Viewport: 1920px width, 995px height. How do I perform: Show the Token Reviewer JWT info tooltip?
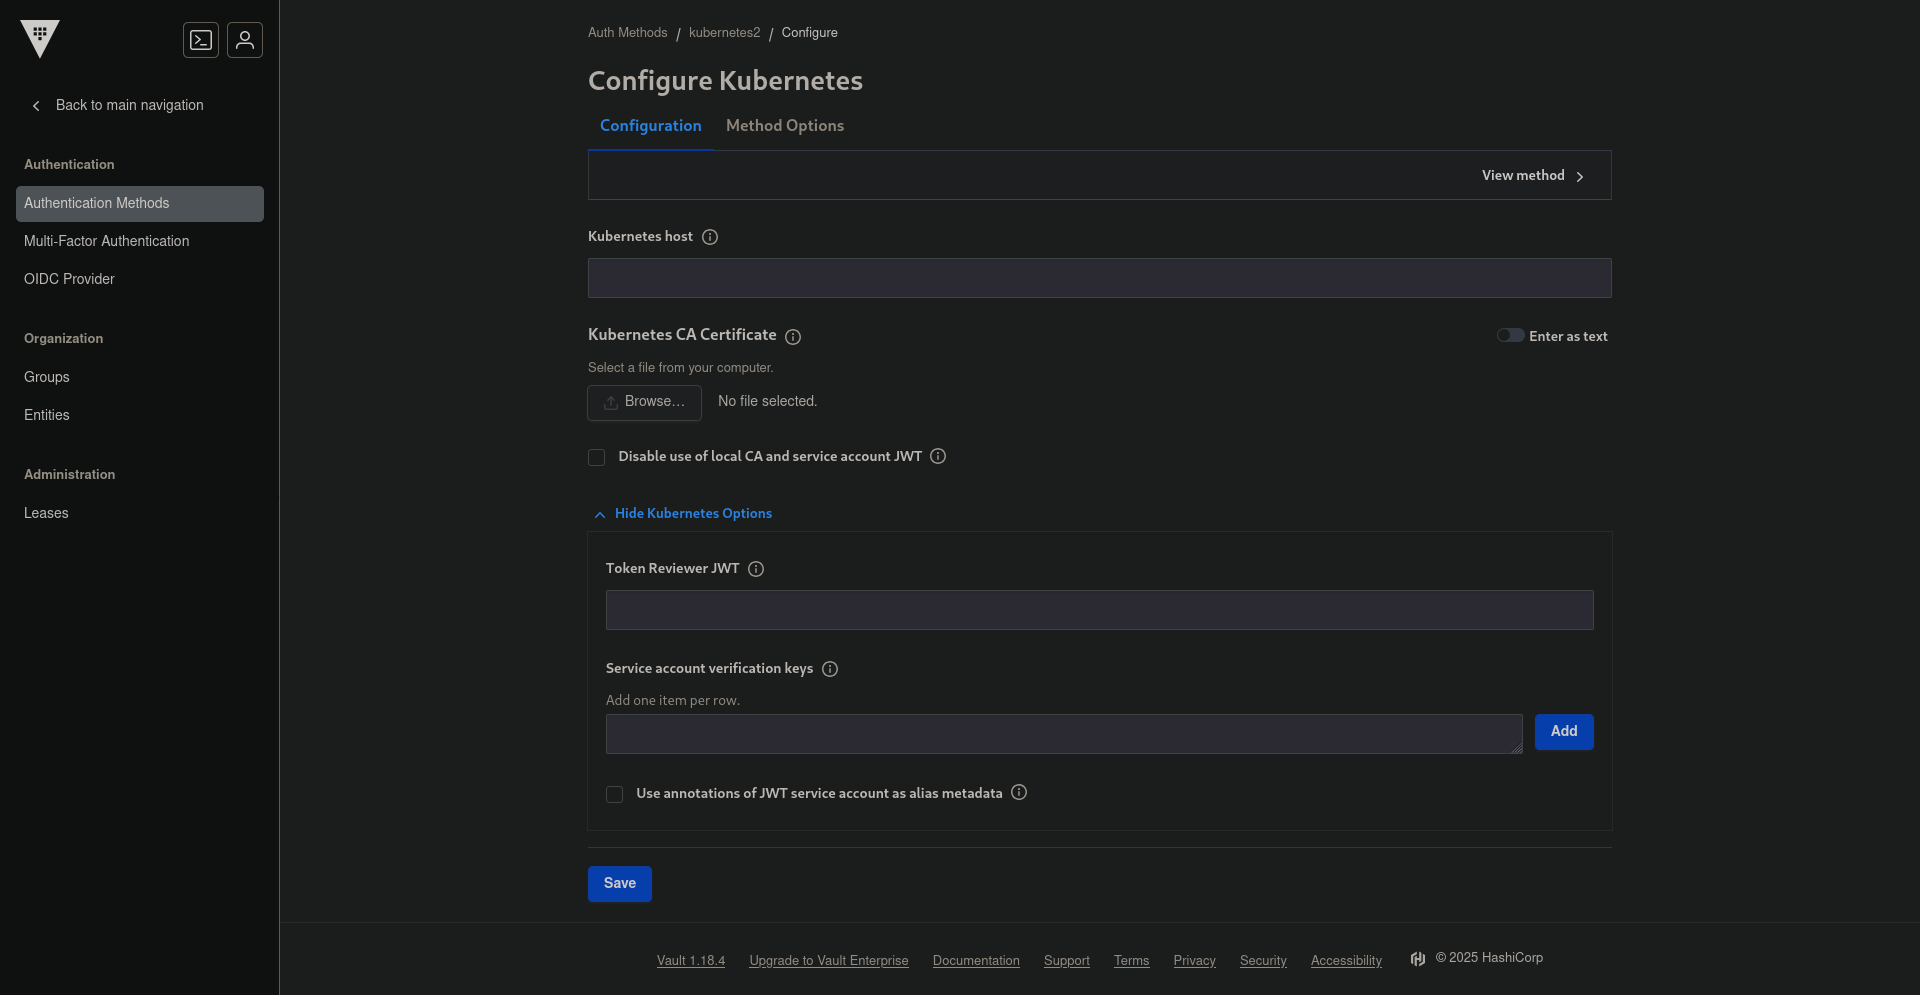756,569
